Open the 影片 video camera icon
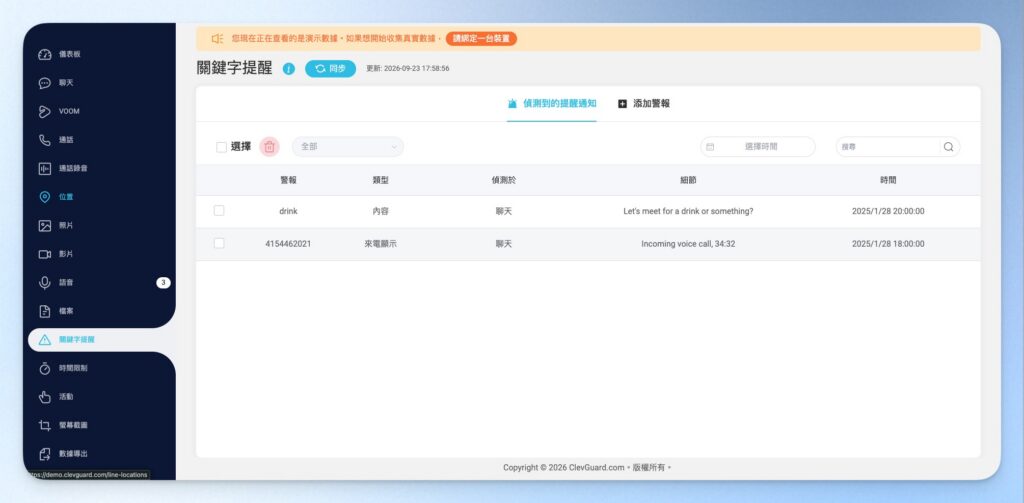This screenshot has height=503, width=1024. [x=44, y=254]
